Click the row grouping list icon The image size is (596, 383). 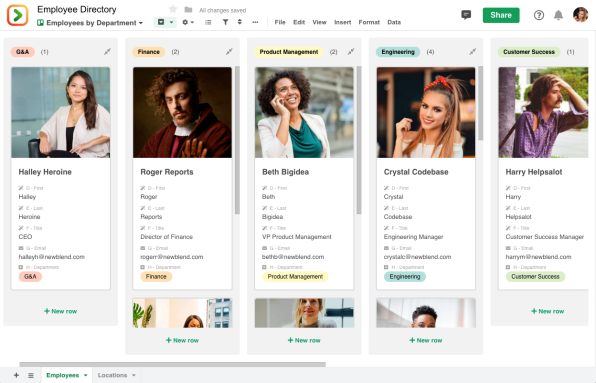point(208,22)
